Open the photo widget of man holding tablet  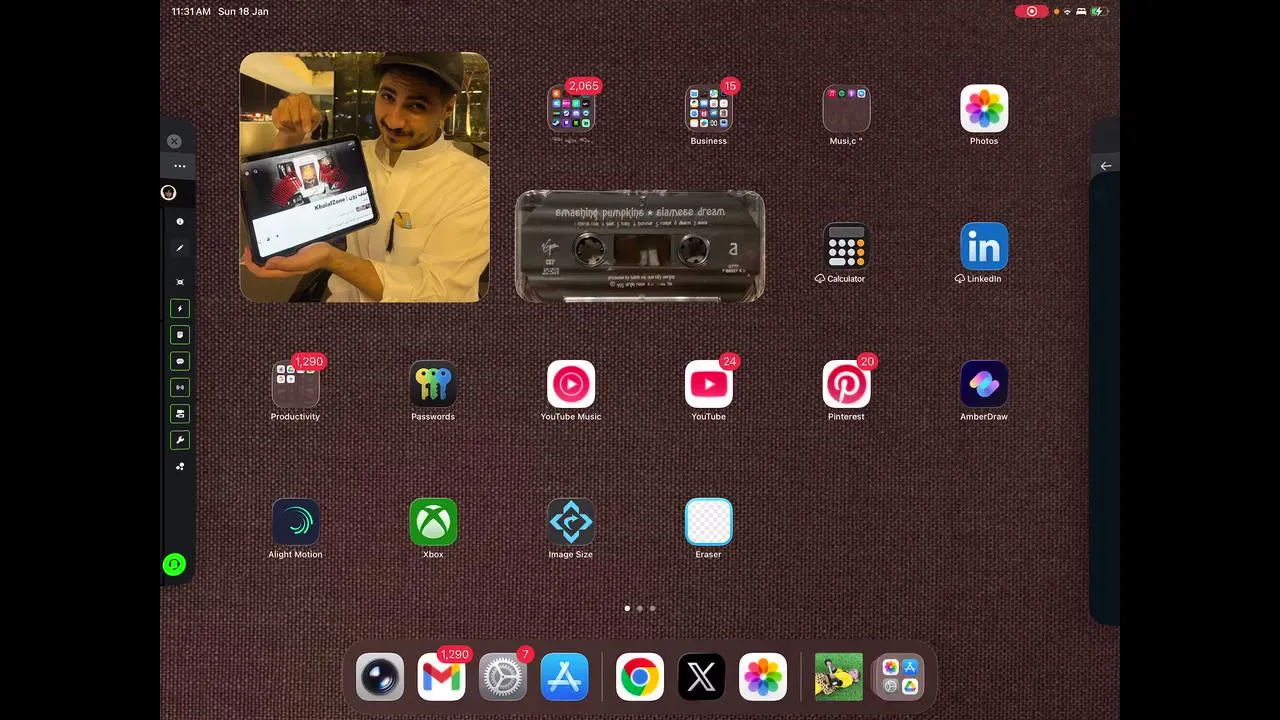coord(365,177)
